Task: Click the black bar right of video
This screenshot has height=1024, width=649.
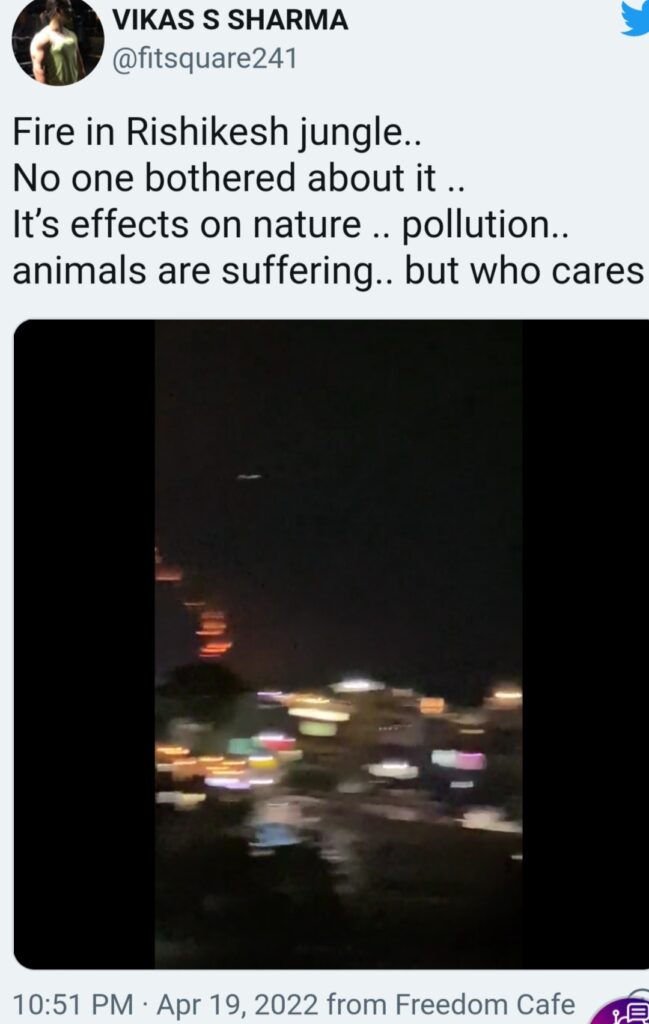Action: [586, 644]
